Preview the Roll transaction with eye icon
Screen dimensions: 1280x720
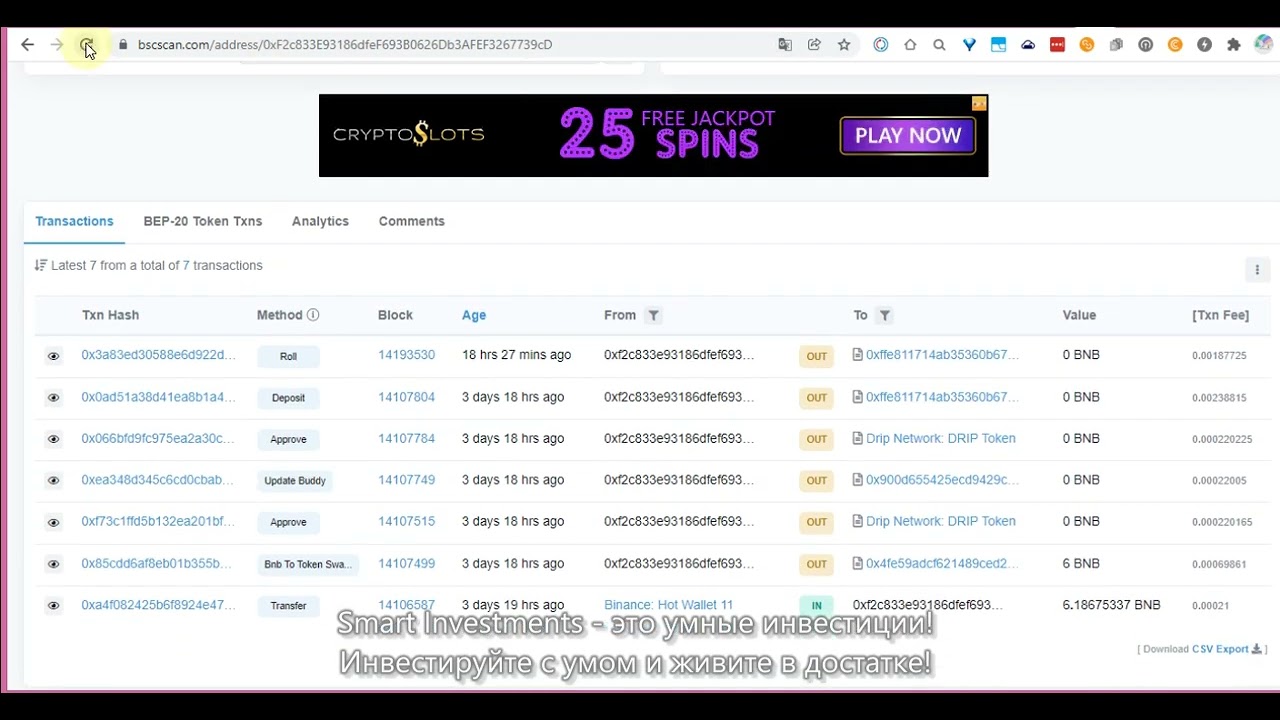(54, 356)
